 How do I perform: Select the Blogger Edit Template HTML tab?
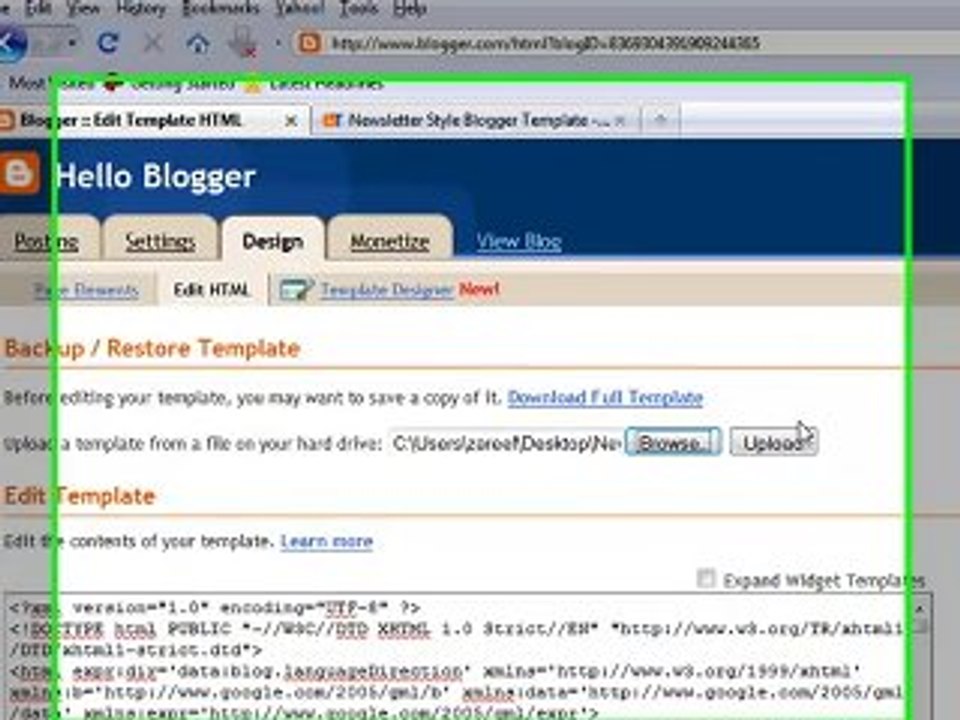point(153,120)
